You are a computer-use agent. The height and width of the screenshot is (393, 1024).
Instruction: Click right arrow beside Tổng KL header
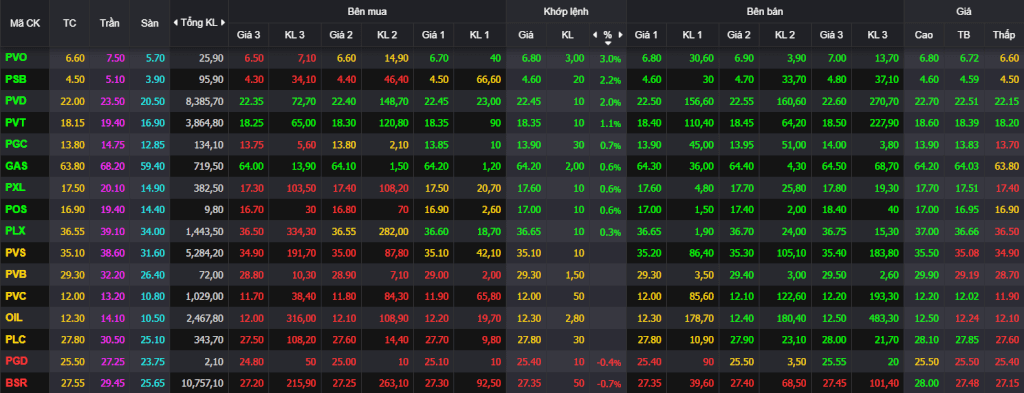pos(223,23)
